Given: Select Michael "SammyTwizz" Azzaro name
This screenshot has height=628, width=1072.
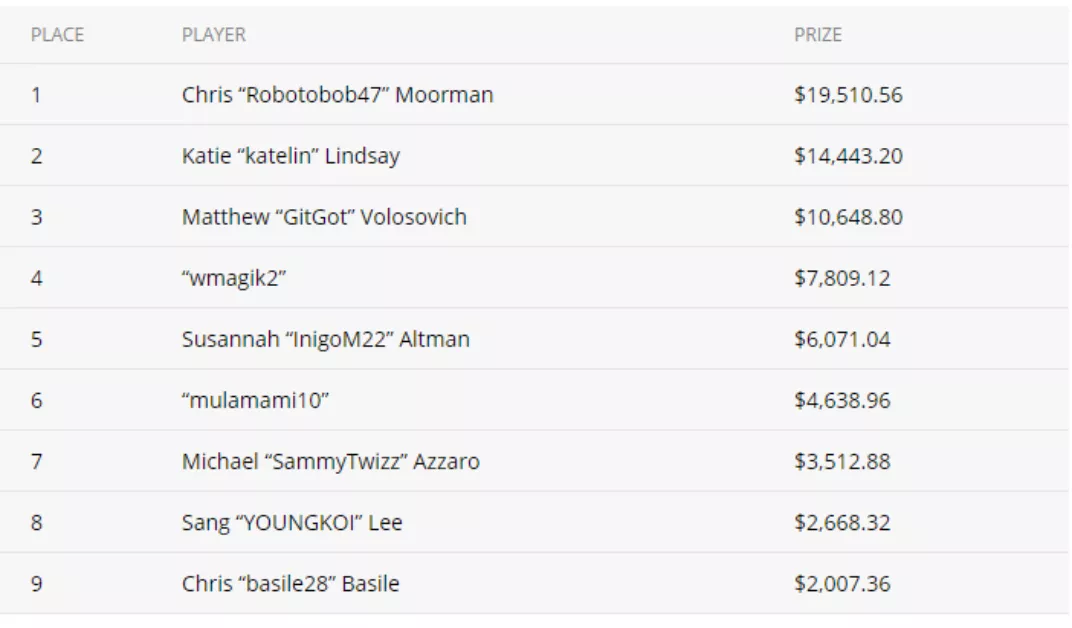Looking at the screenshot, I should [330, 461].
